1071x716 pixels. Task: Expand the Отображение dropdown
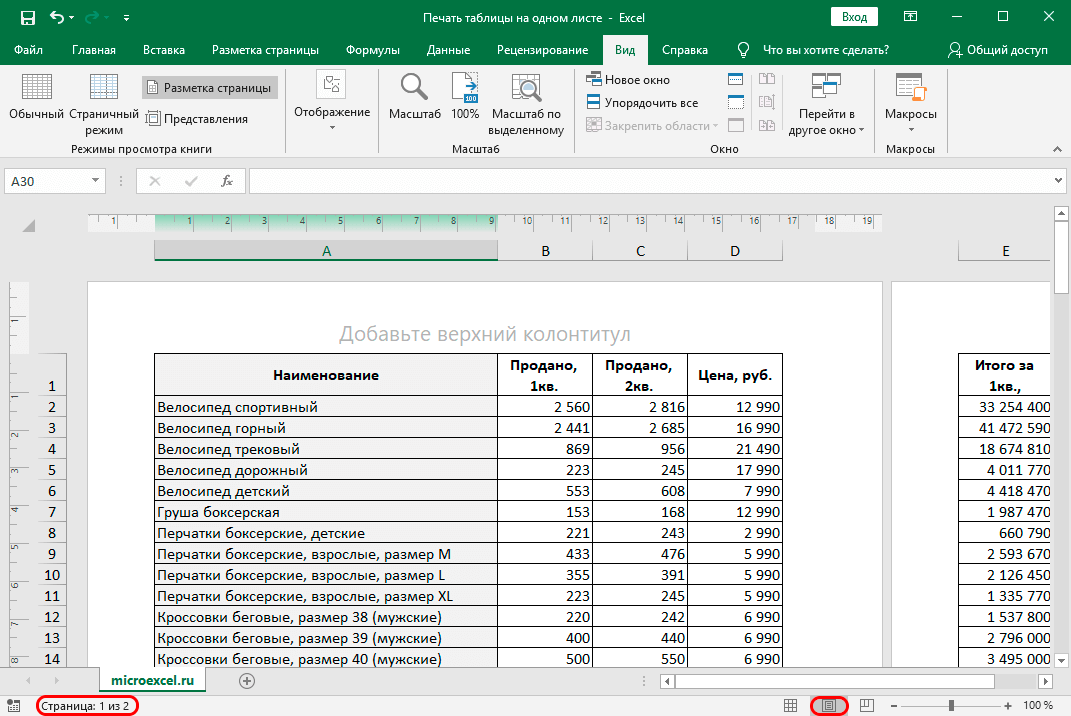click(331, 101)
